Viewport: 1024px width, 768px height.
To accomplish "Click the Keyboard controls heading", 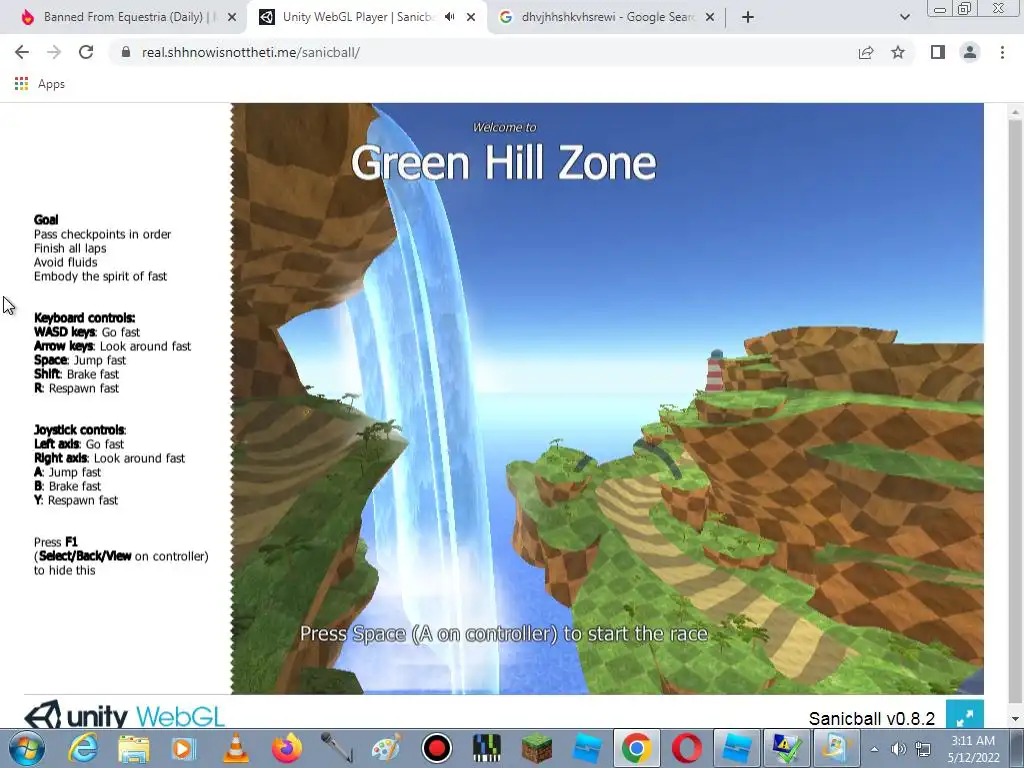I will (x=84, y=318).
